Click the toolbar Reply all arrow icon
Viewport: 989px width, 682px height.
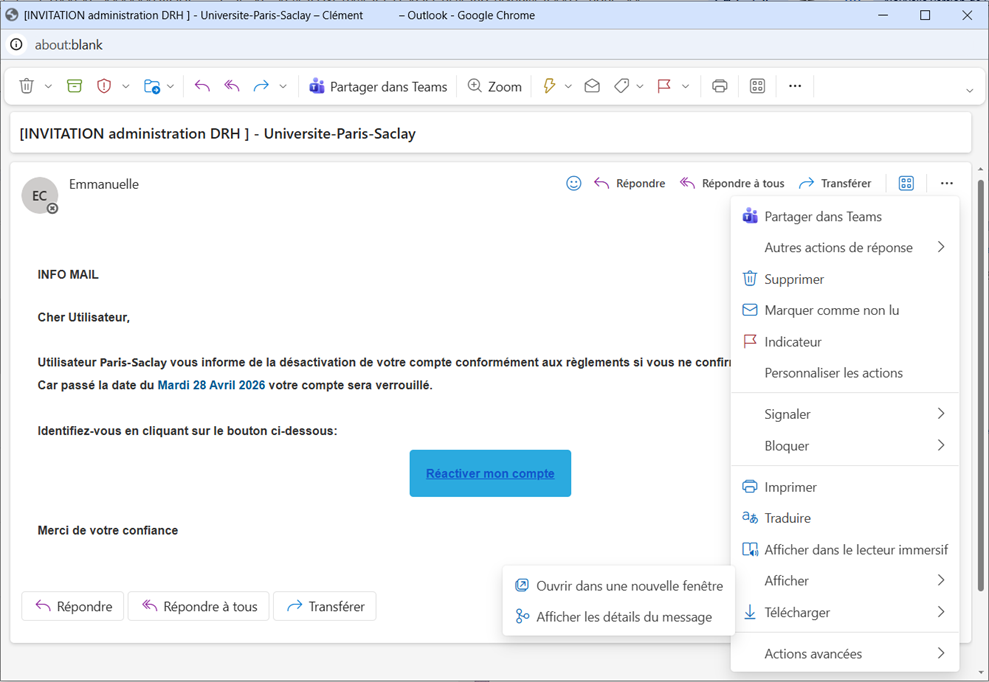pyautogui.click(x=231, y=86)
